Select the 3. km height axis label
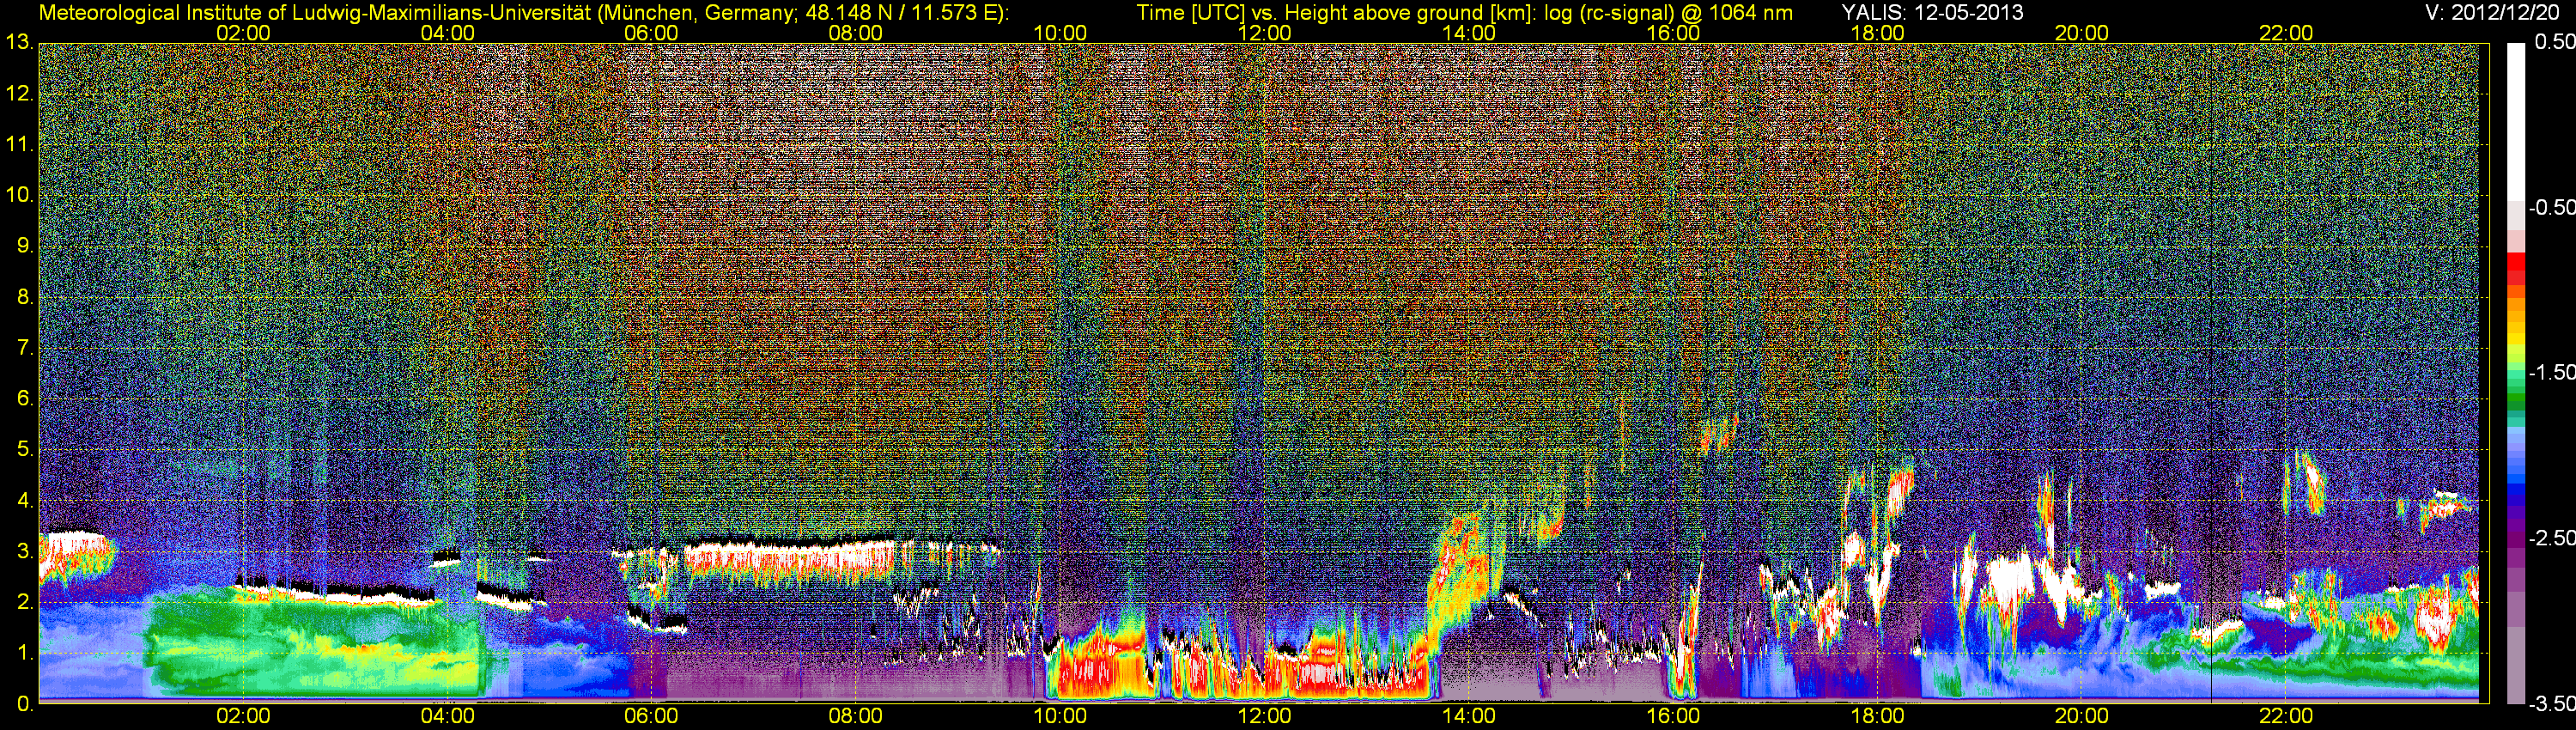The image size is (2576, 730). click(x=26, y=551)
